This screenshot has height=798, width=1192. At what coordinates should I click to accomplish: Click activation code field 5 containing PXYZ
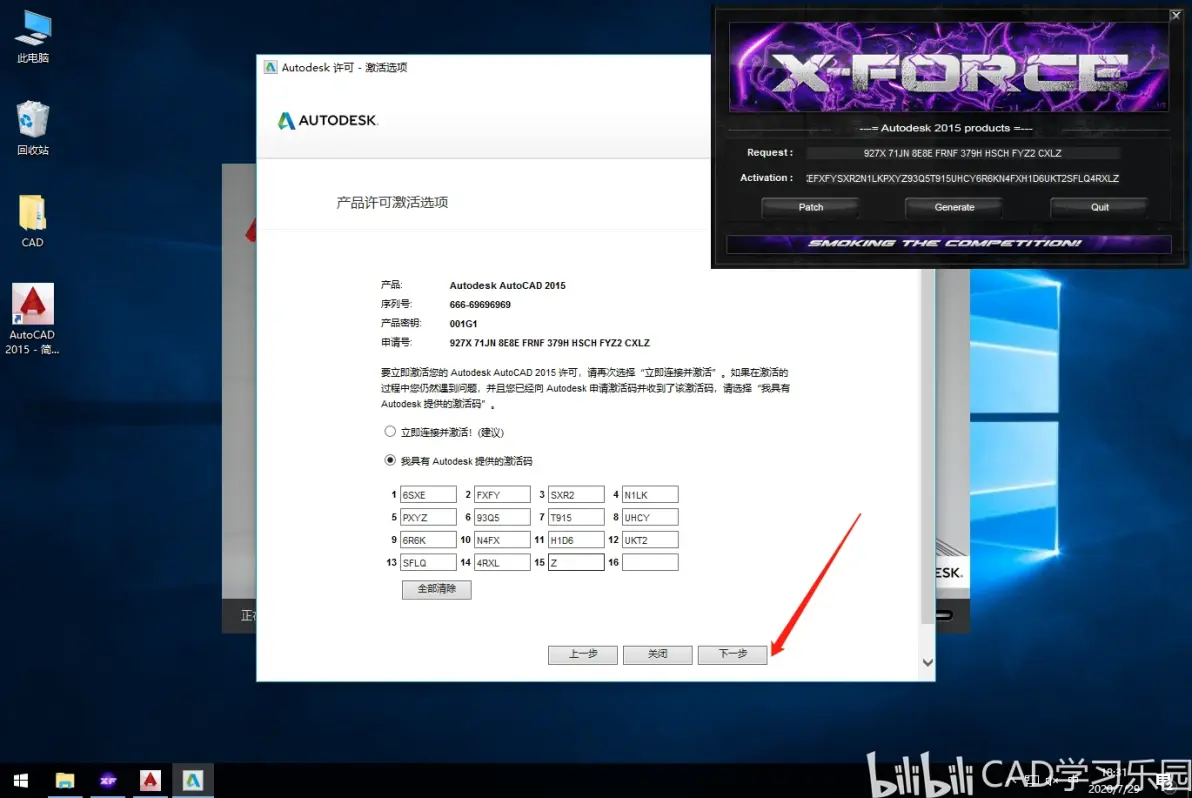[428, 518]
